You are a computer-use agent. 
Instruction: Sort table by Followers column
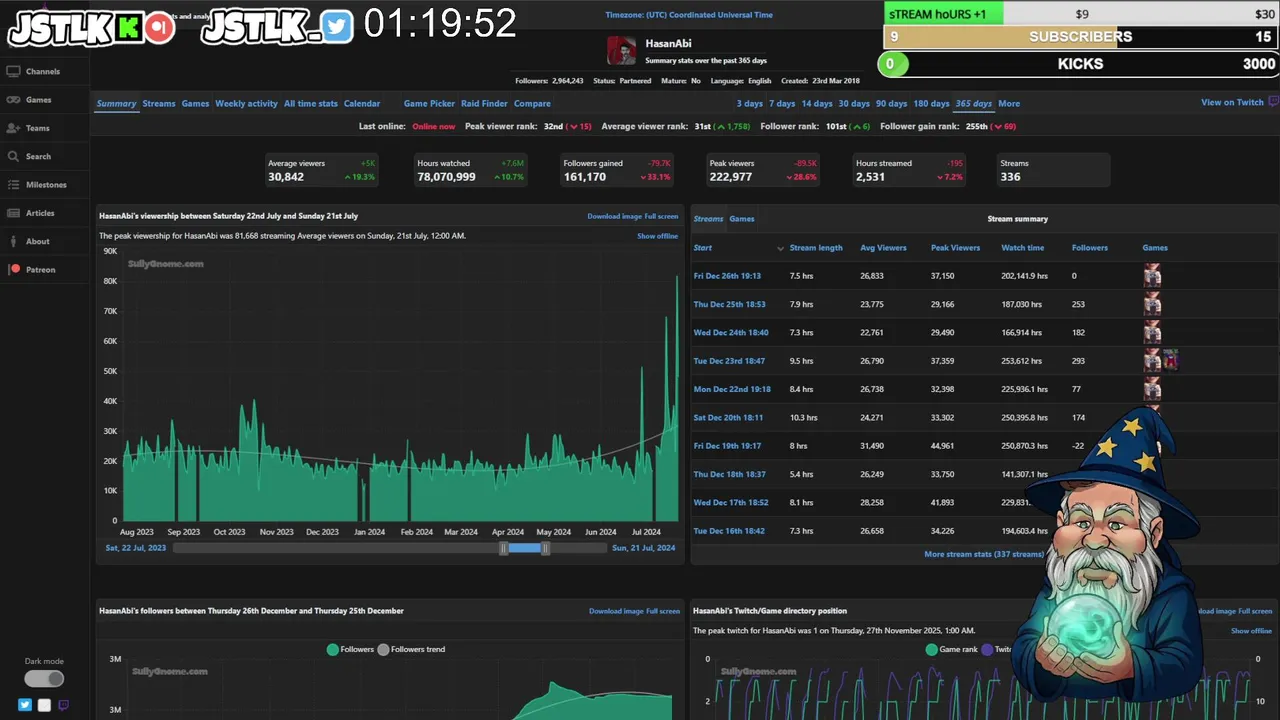coord(1089,248)
